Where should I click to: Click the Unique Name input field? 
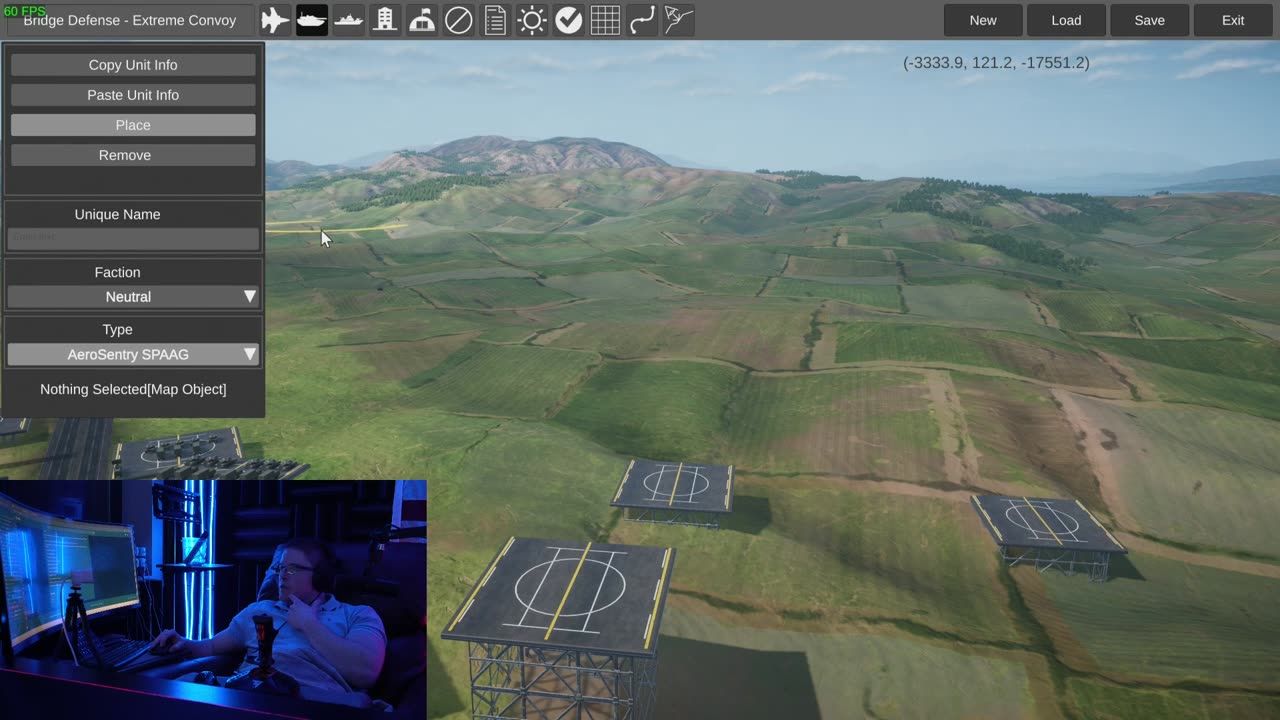(x=133, y=238)
